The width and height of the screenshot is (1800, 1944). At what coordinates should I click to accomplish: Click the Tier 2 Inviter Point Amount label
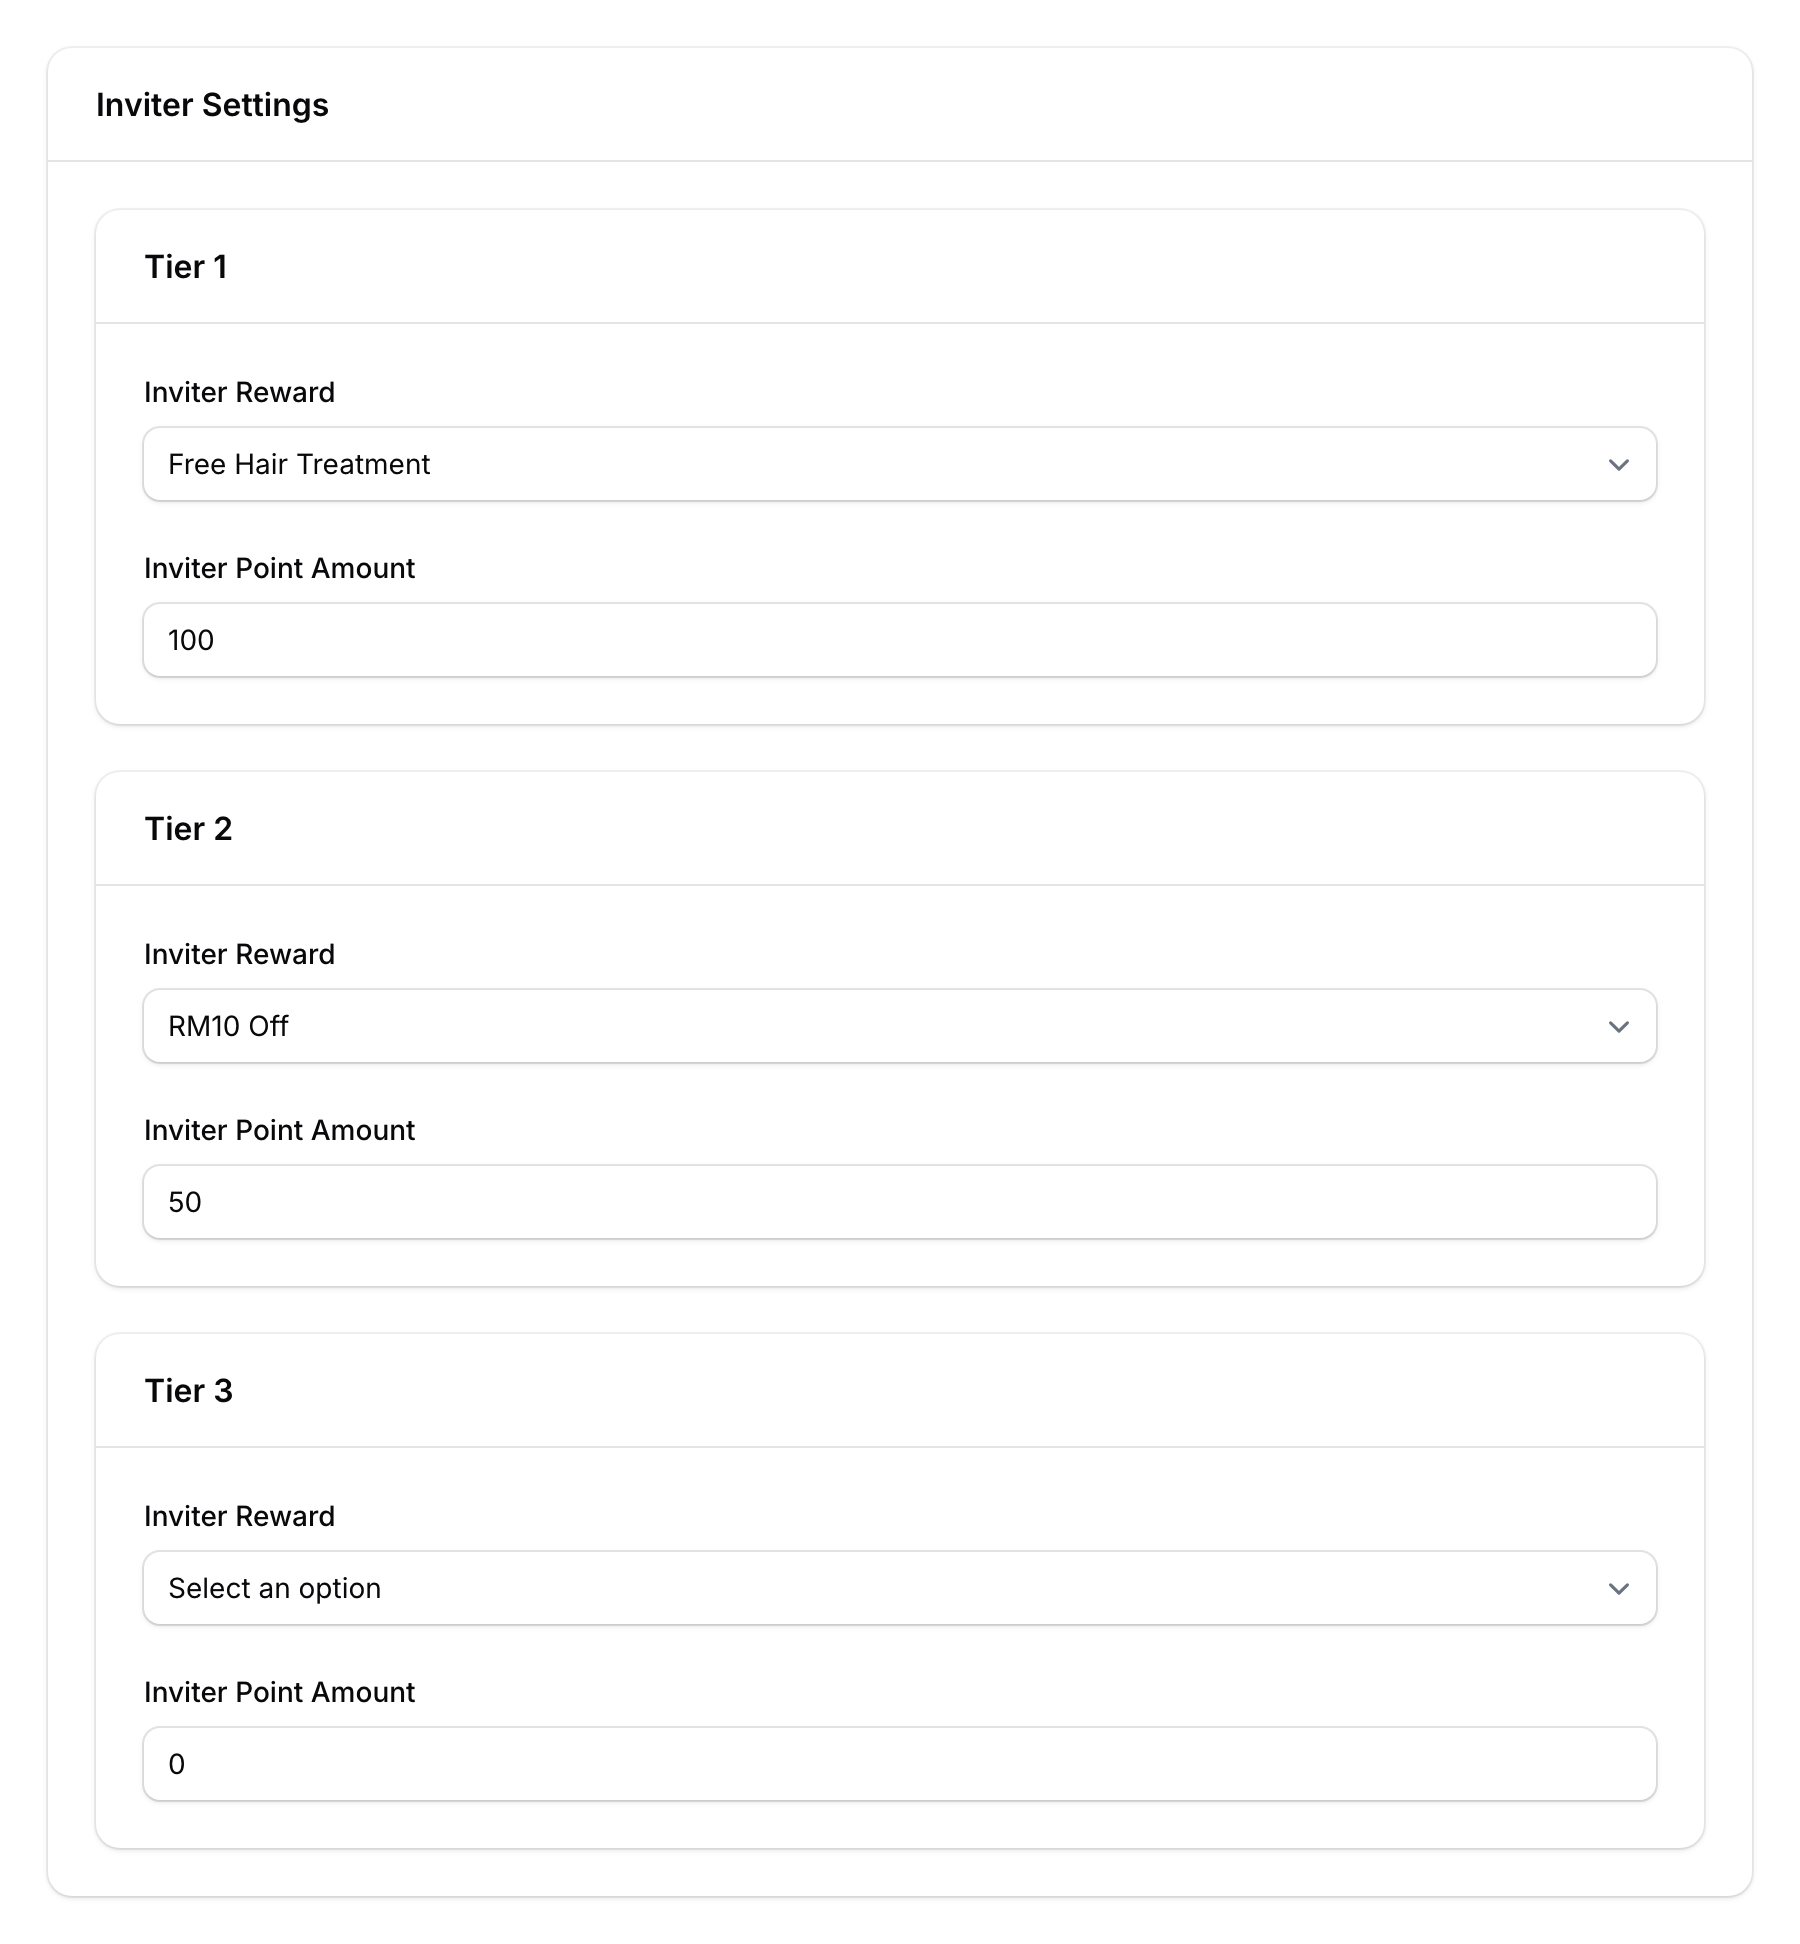(280, 1130)
